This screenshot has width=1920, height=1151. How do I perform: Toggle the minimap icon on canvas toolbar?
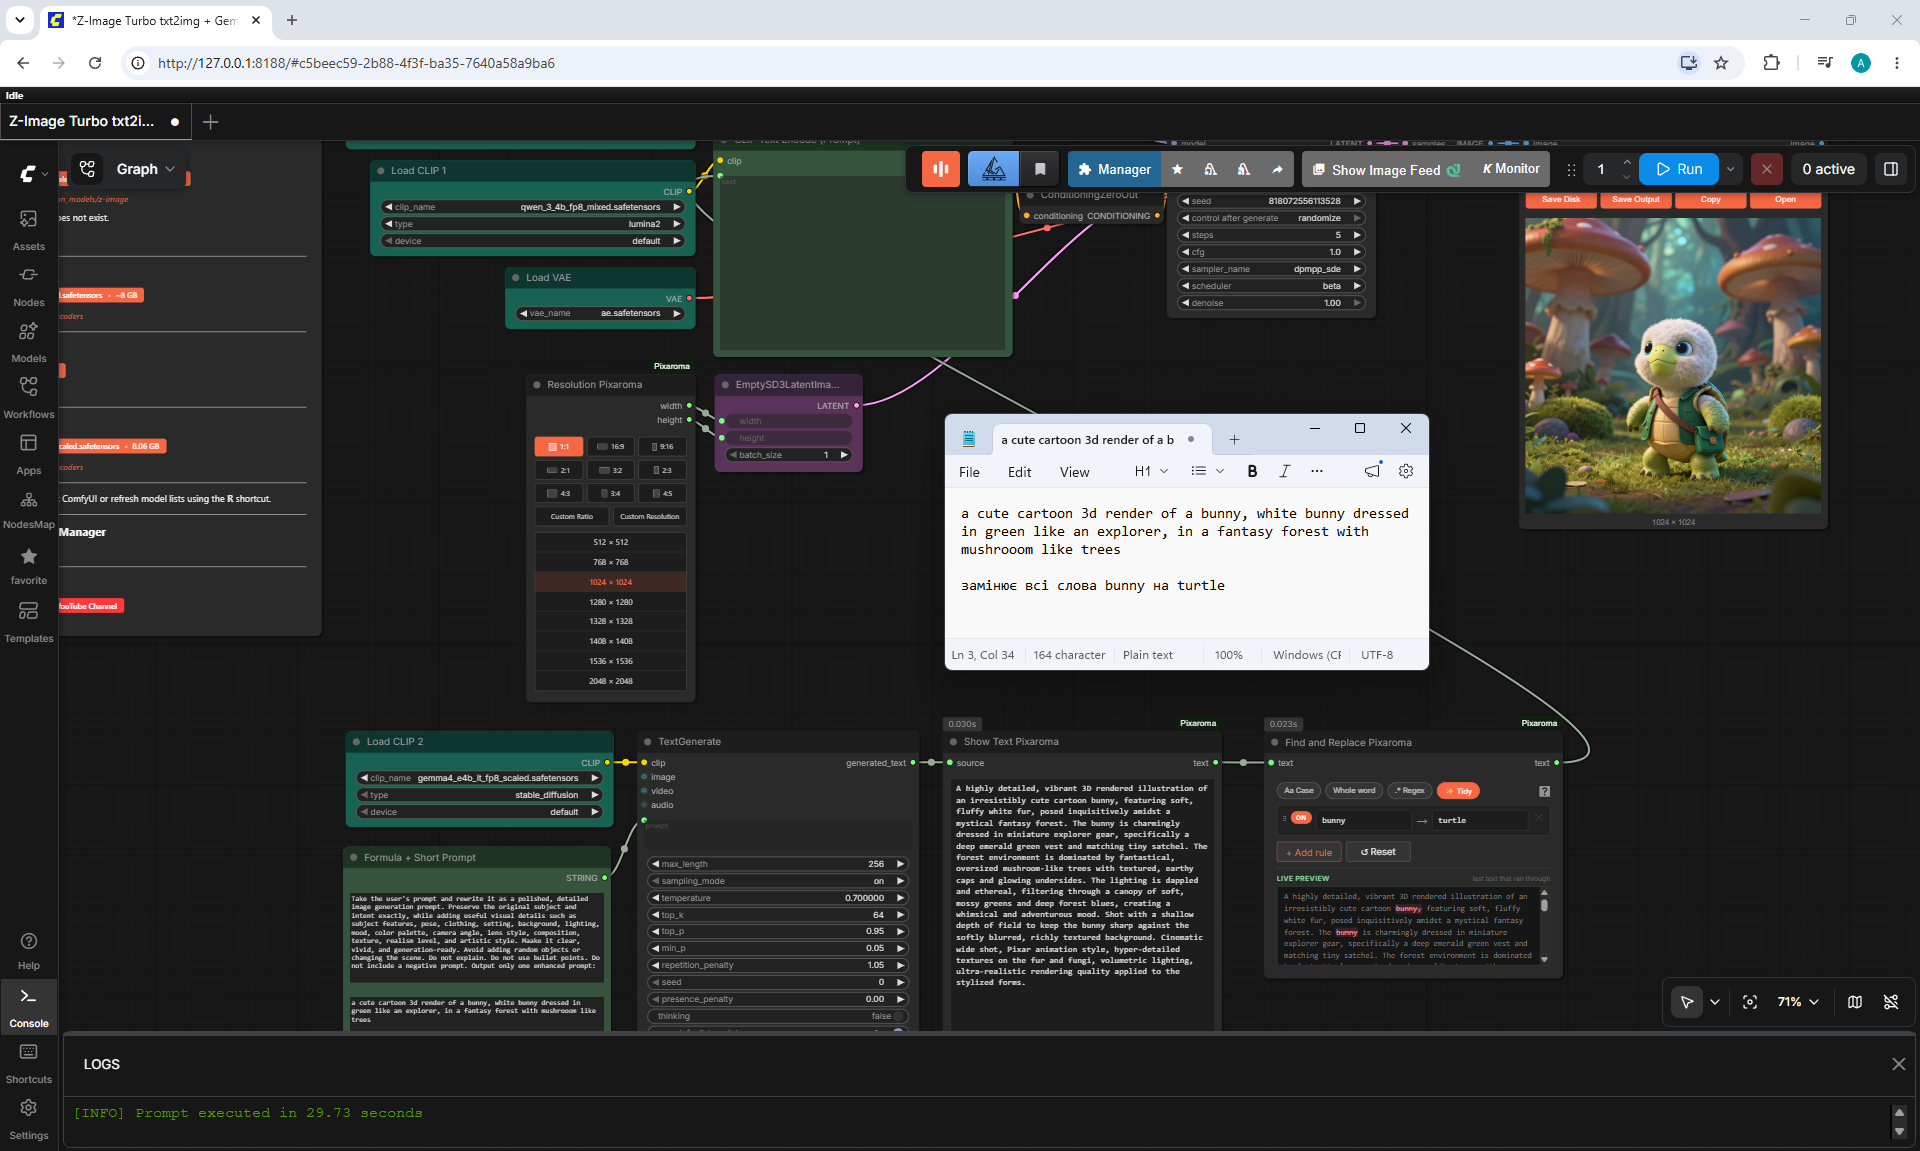tap(1855, 1002)
